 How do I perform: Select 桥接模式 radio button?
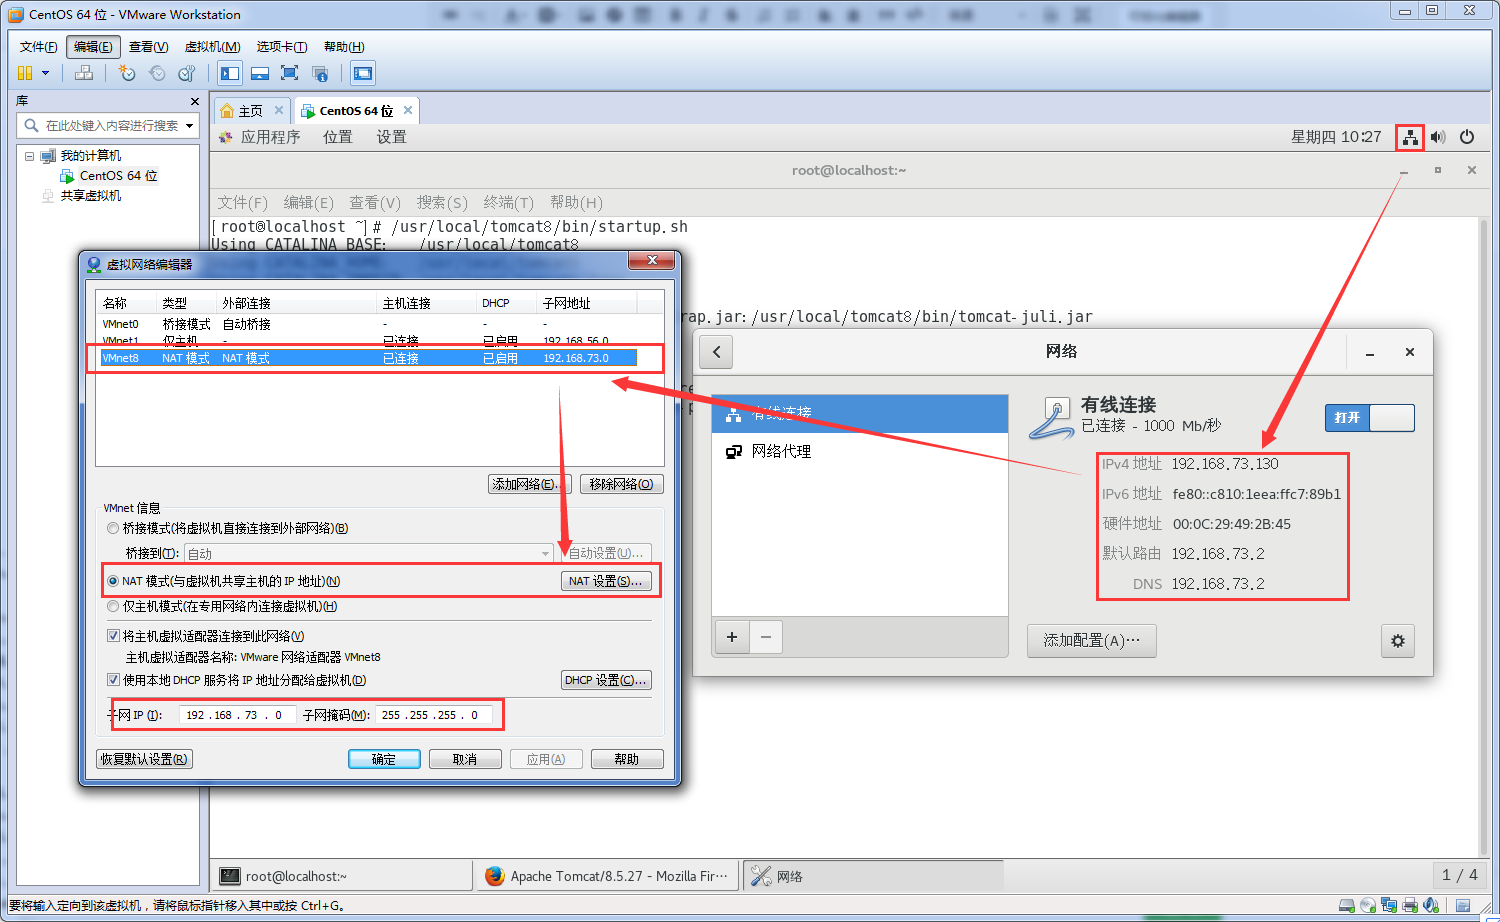pos(113,528)
